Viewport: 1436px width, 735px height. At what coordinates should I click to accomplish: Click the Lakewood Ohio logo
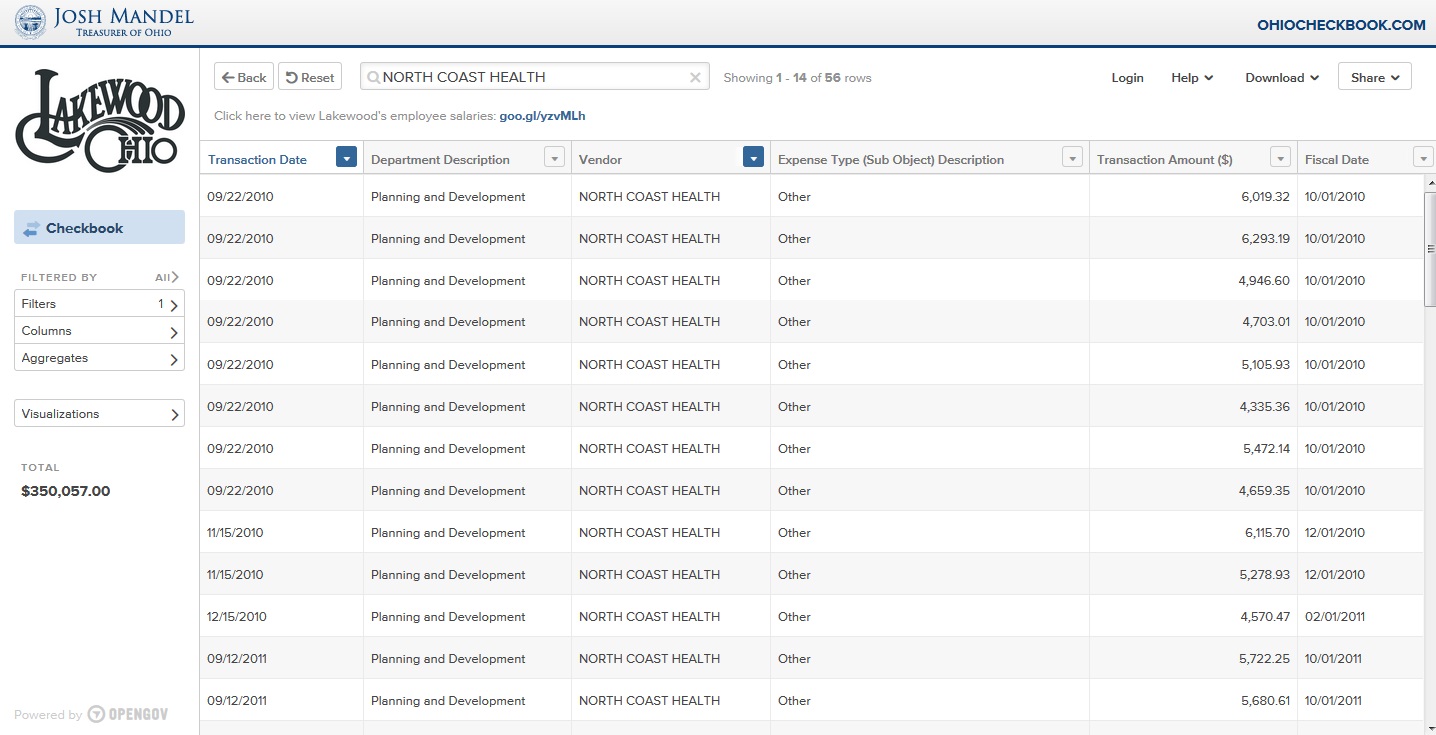100,120
